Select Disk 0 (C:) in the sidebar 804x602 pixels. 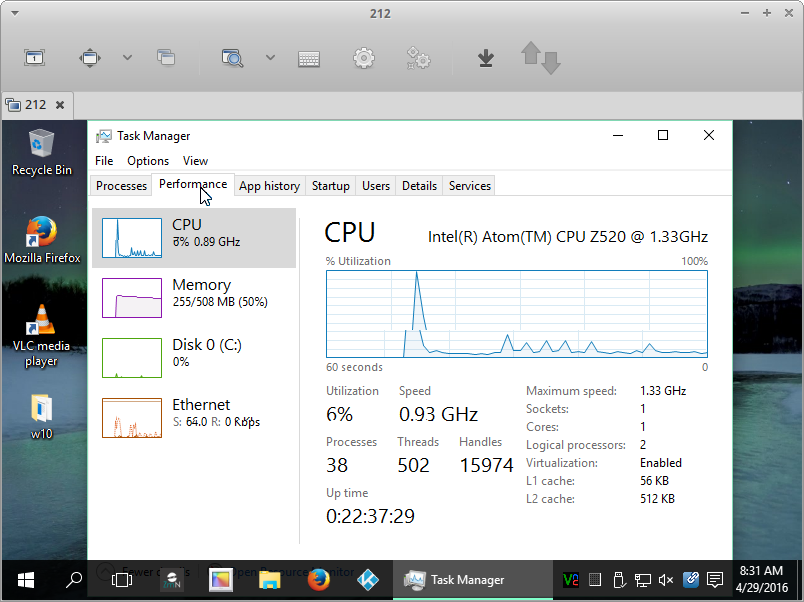(x=194, y=358)
